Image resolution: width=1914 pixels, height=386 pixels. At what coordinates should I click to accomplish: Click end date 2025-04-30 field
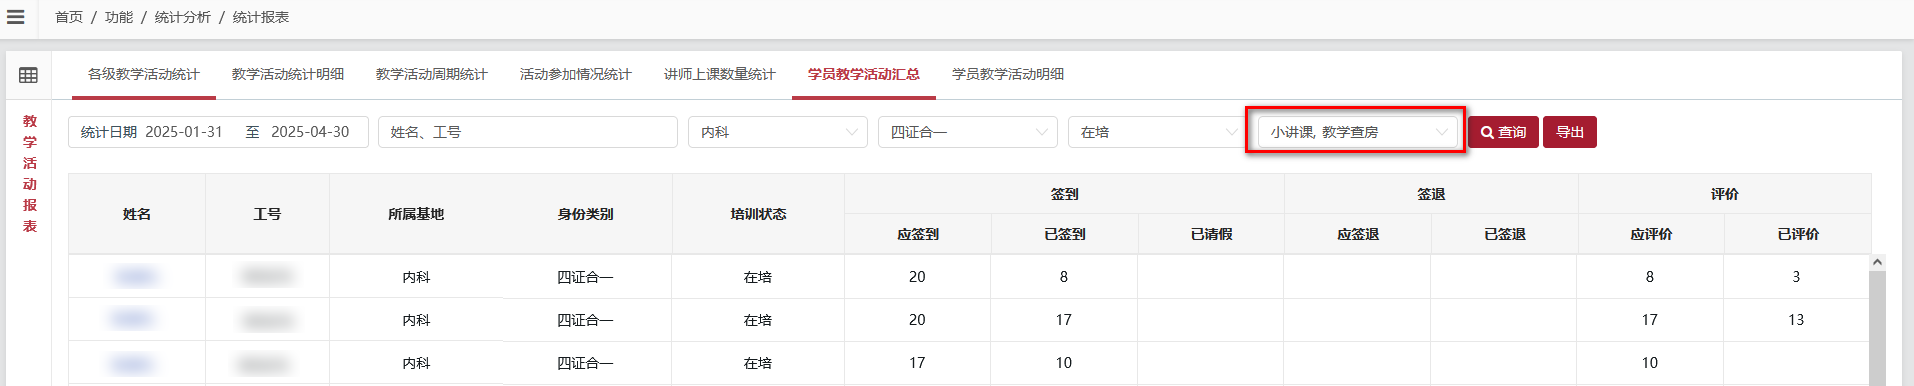[310, 132]
